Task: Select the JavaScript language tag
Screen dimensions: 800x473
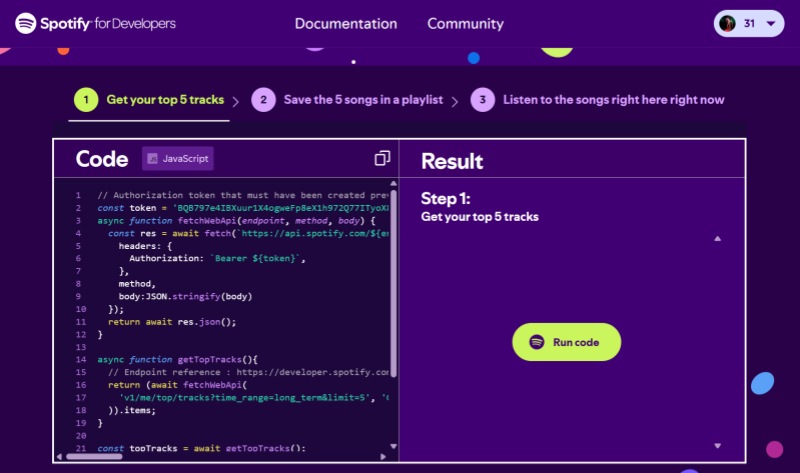Action: 178,159
